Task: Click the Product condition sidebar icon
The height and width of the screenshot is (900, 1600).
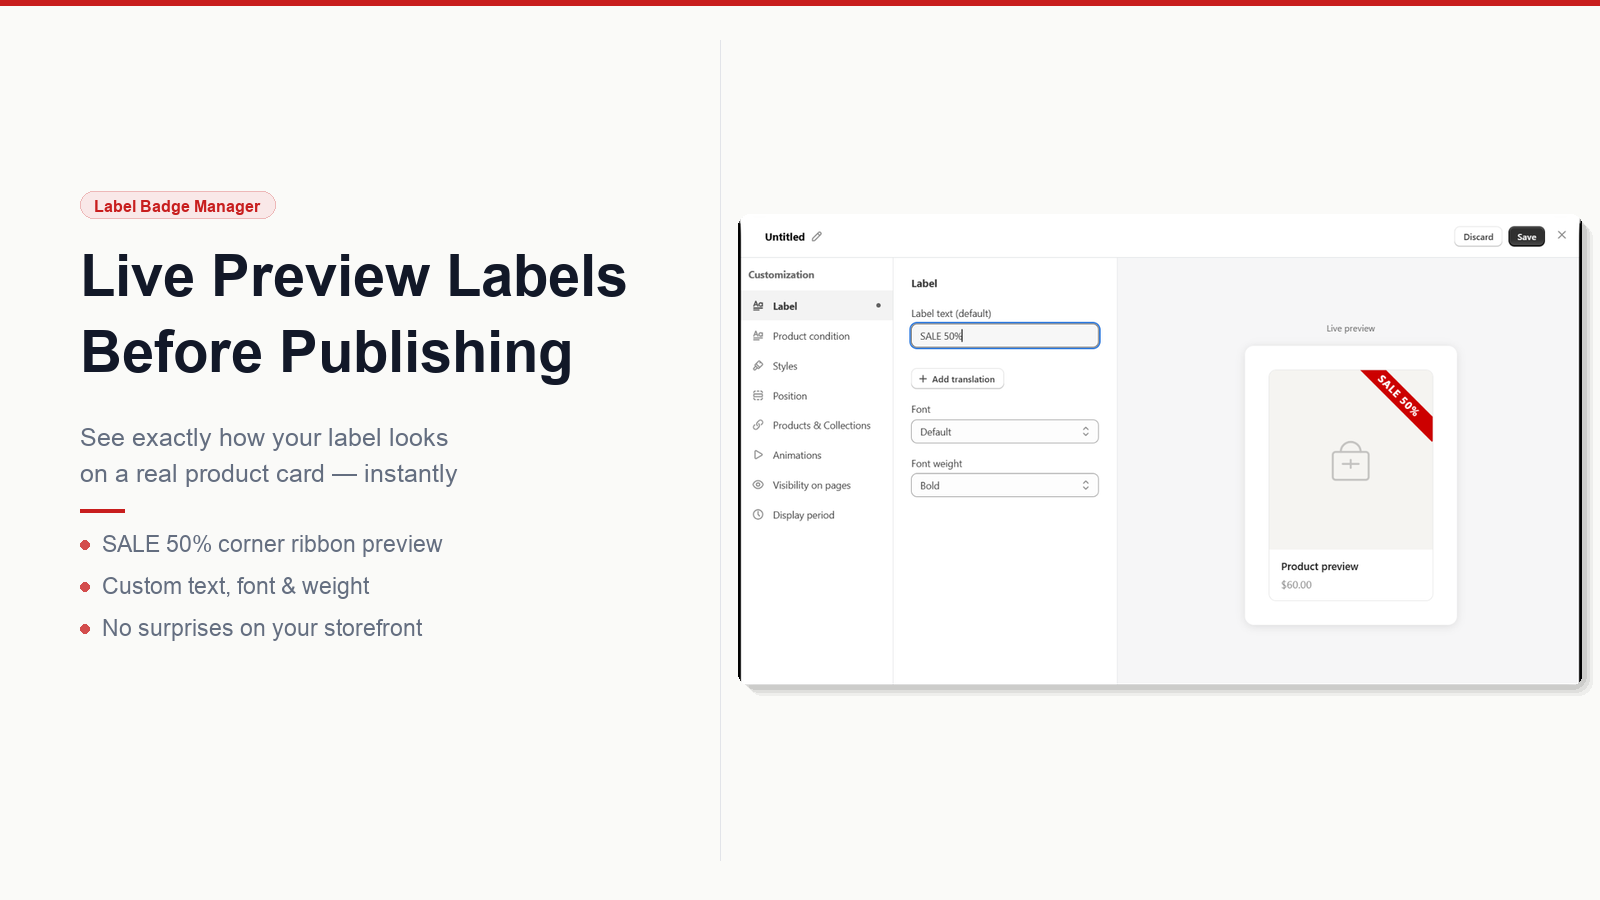Action: (x=758, y=336)
